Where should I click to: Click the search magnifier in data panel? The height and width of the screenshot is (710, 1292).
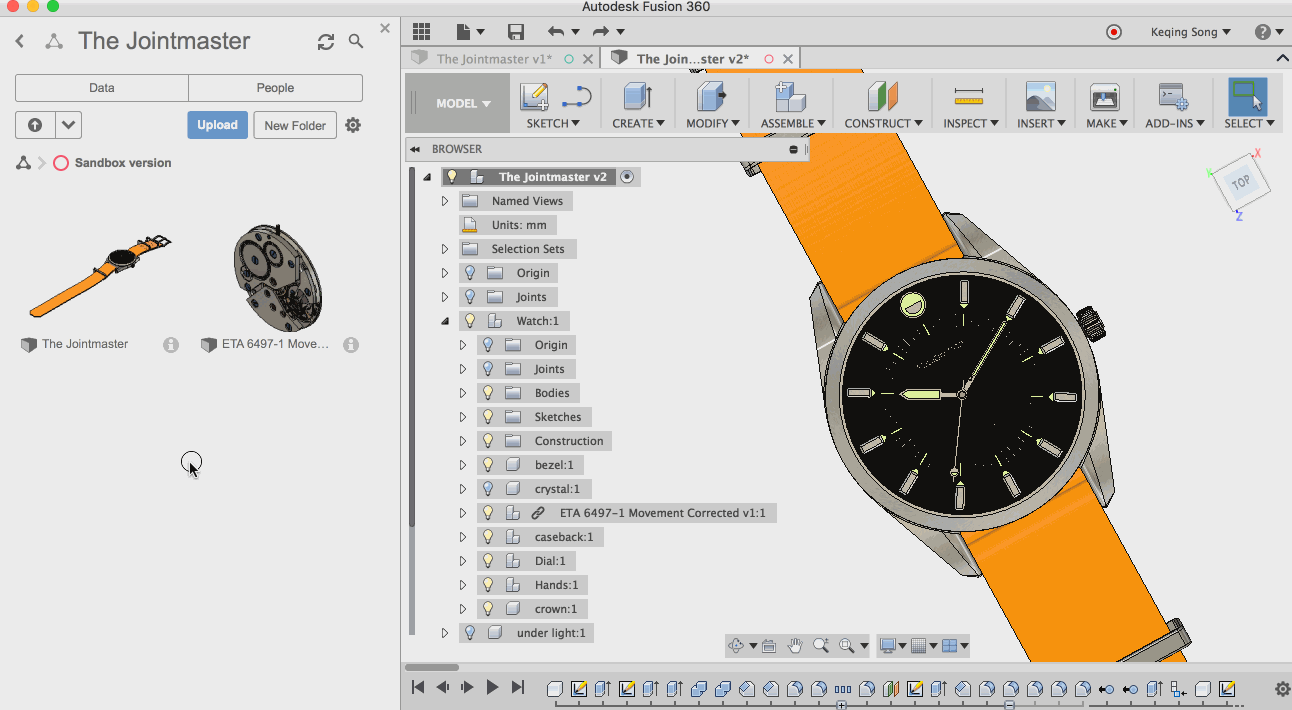(356, 42)
